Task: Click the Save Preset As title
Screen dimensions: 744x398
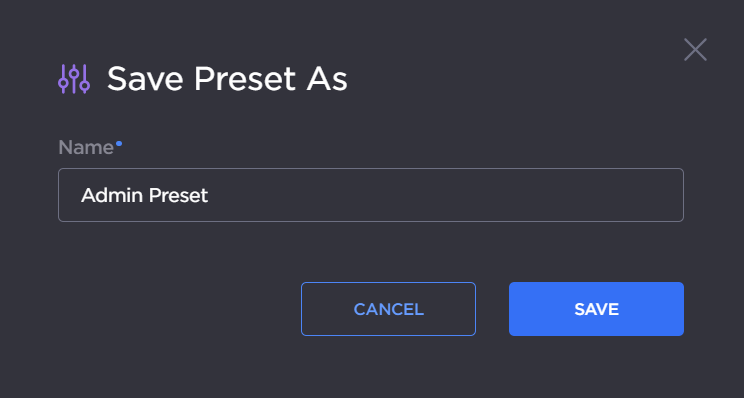Action: [x=227, y=79]
